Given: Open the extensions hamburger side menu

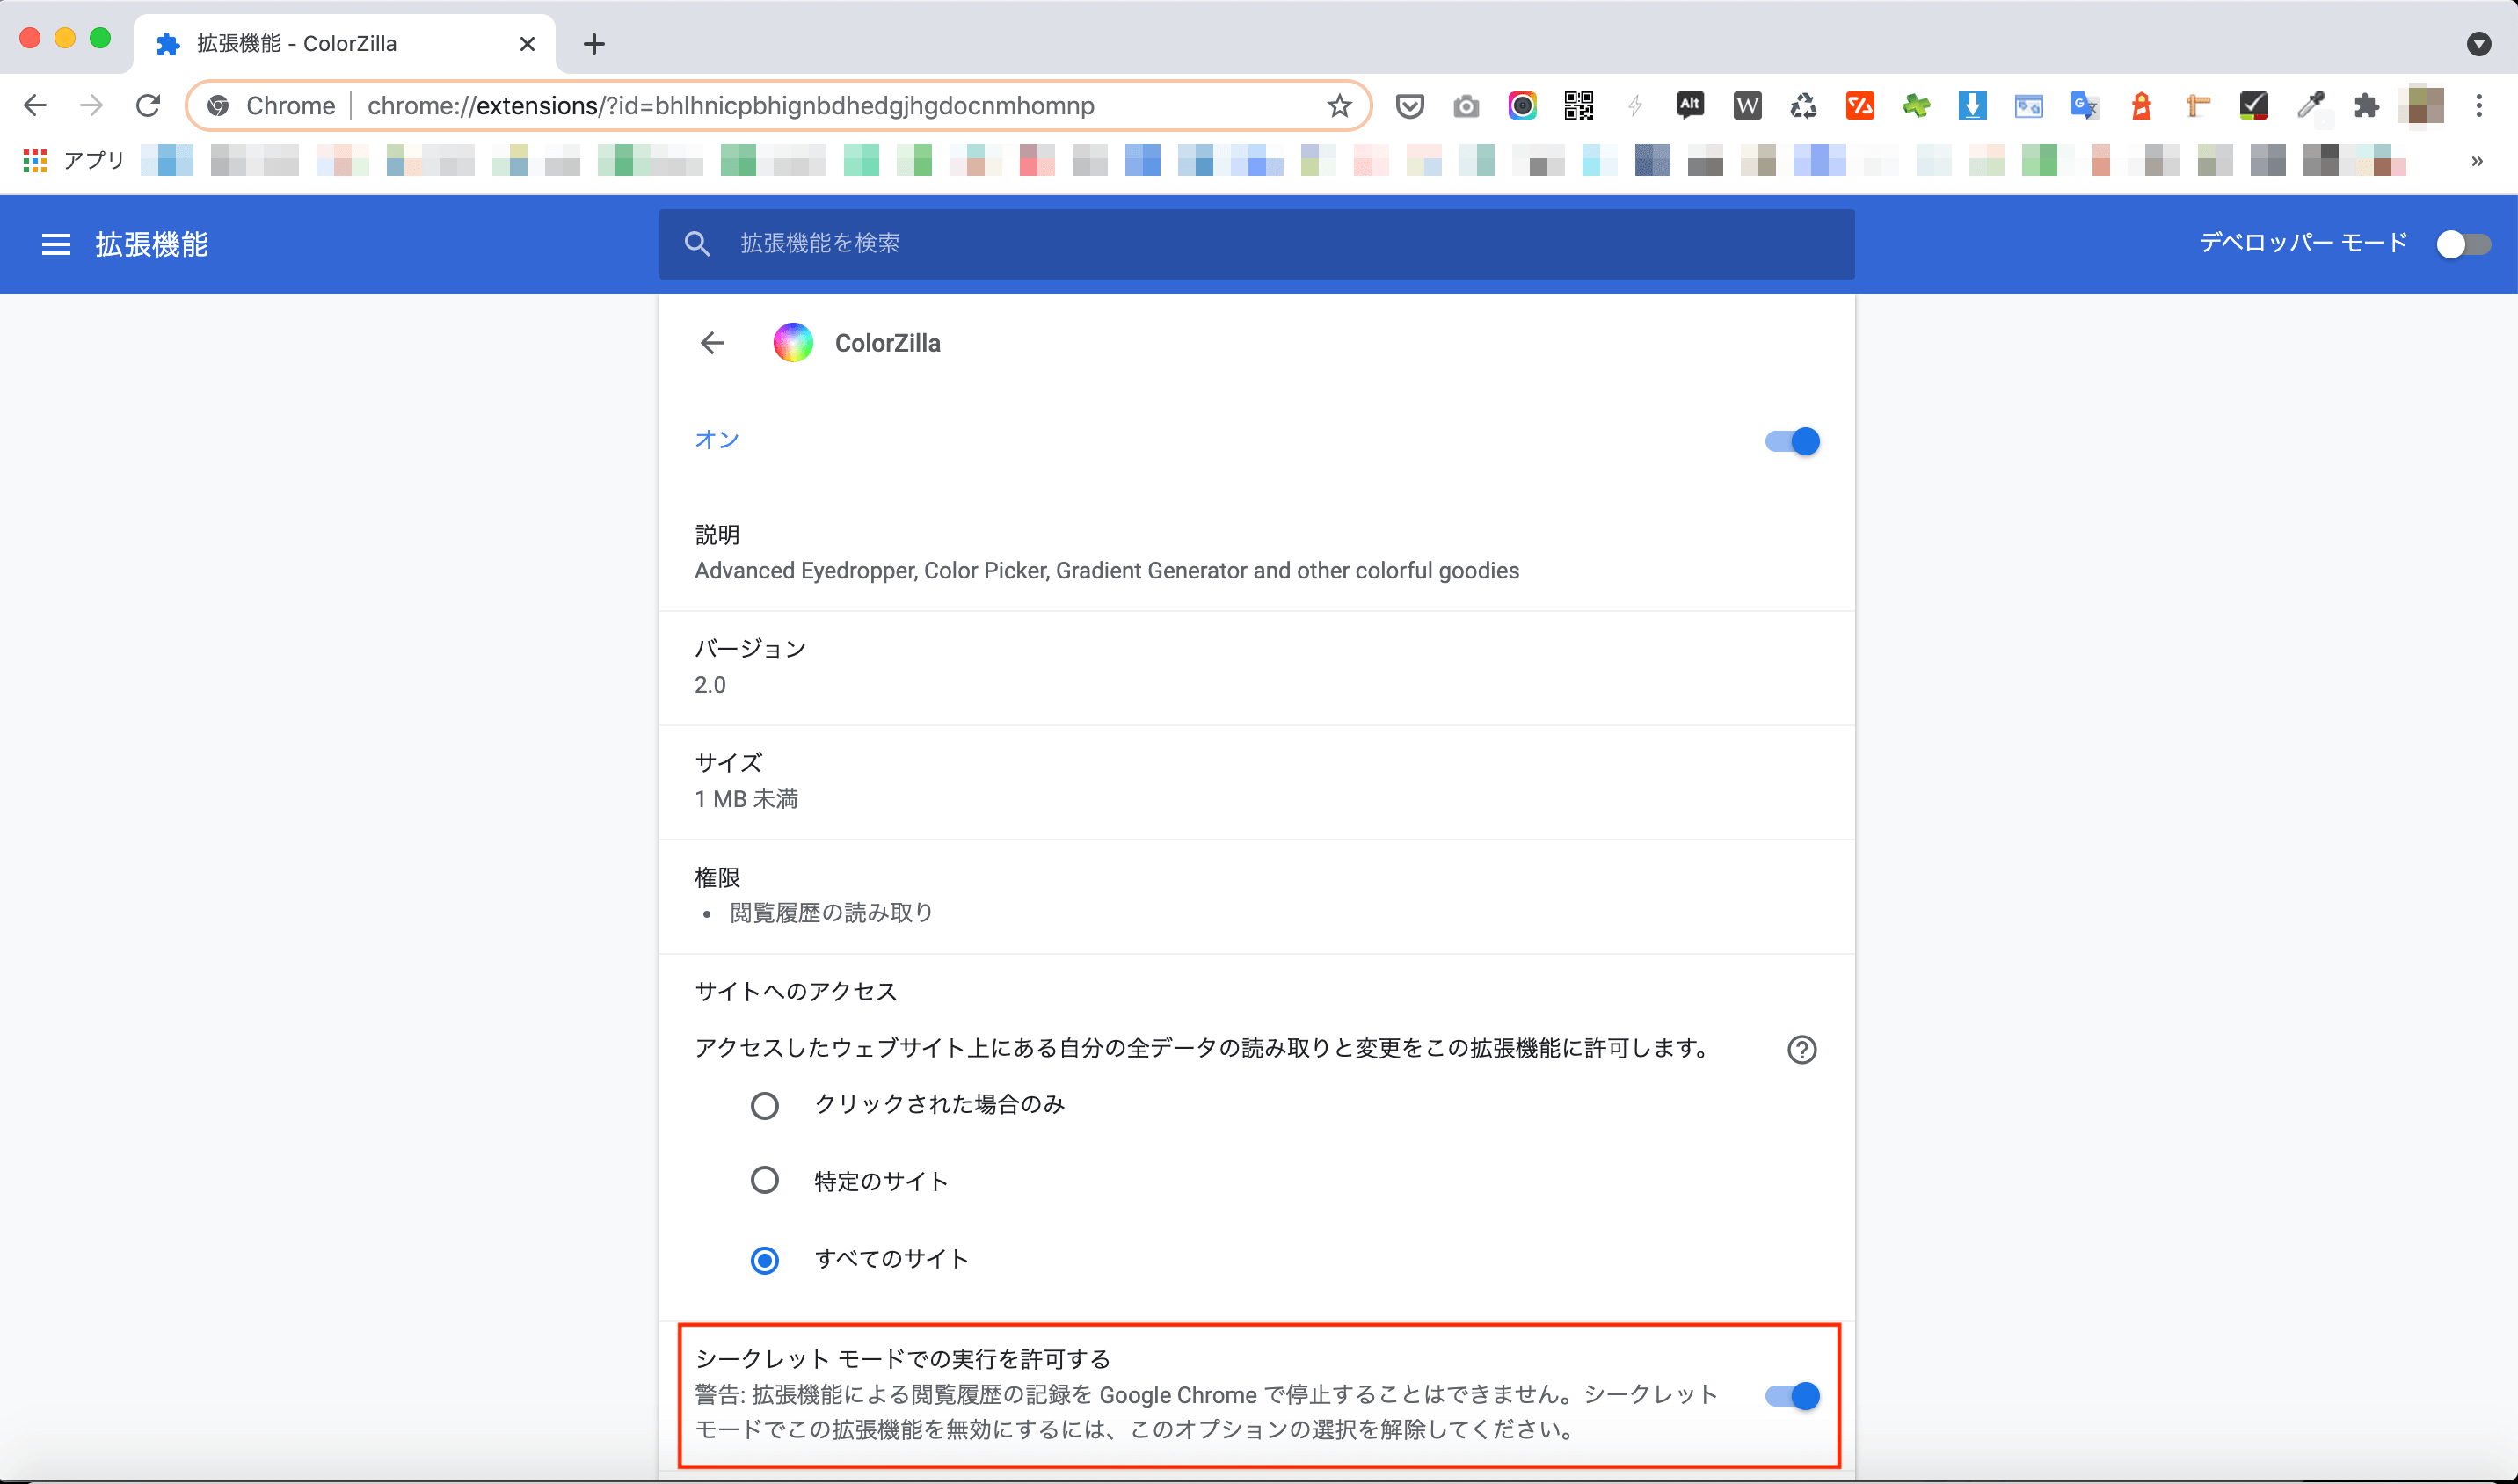Looking at the screenshot, I should coord(56,244).
